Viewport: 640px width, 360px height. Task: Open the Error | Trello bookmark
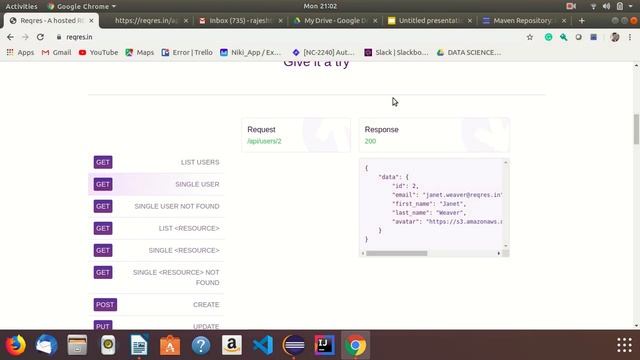187,53
